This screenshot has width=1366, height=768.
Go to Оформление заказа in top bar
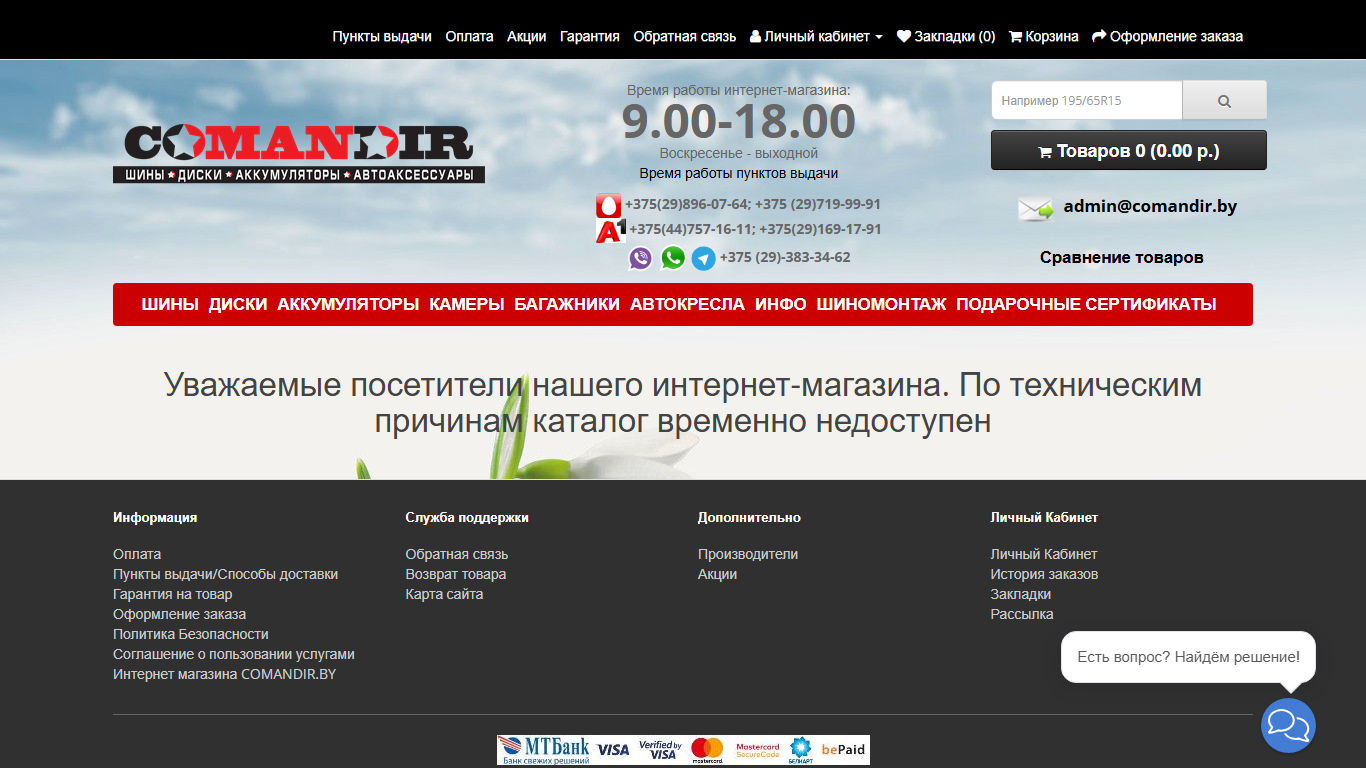pyautogui.click(x=1167, y=36)
